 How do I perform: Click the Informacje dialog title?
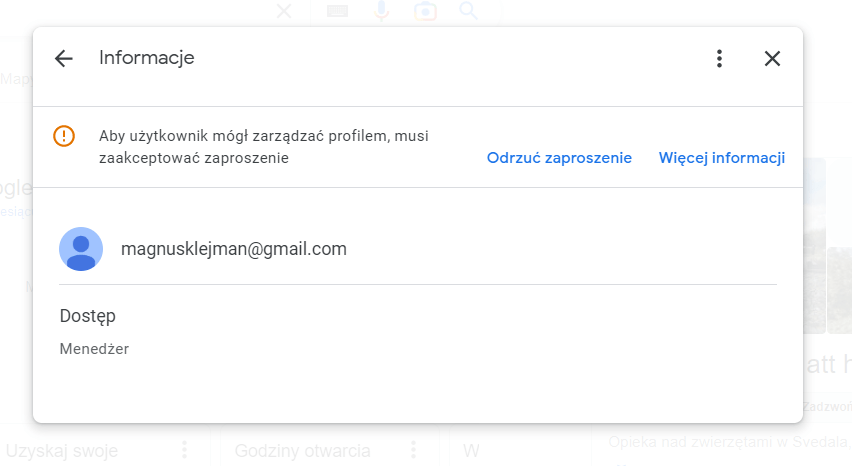point(147,58)
